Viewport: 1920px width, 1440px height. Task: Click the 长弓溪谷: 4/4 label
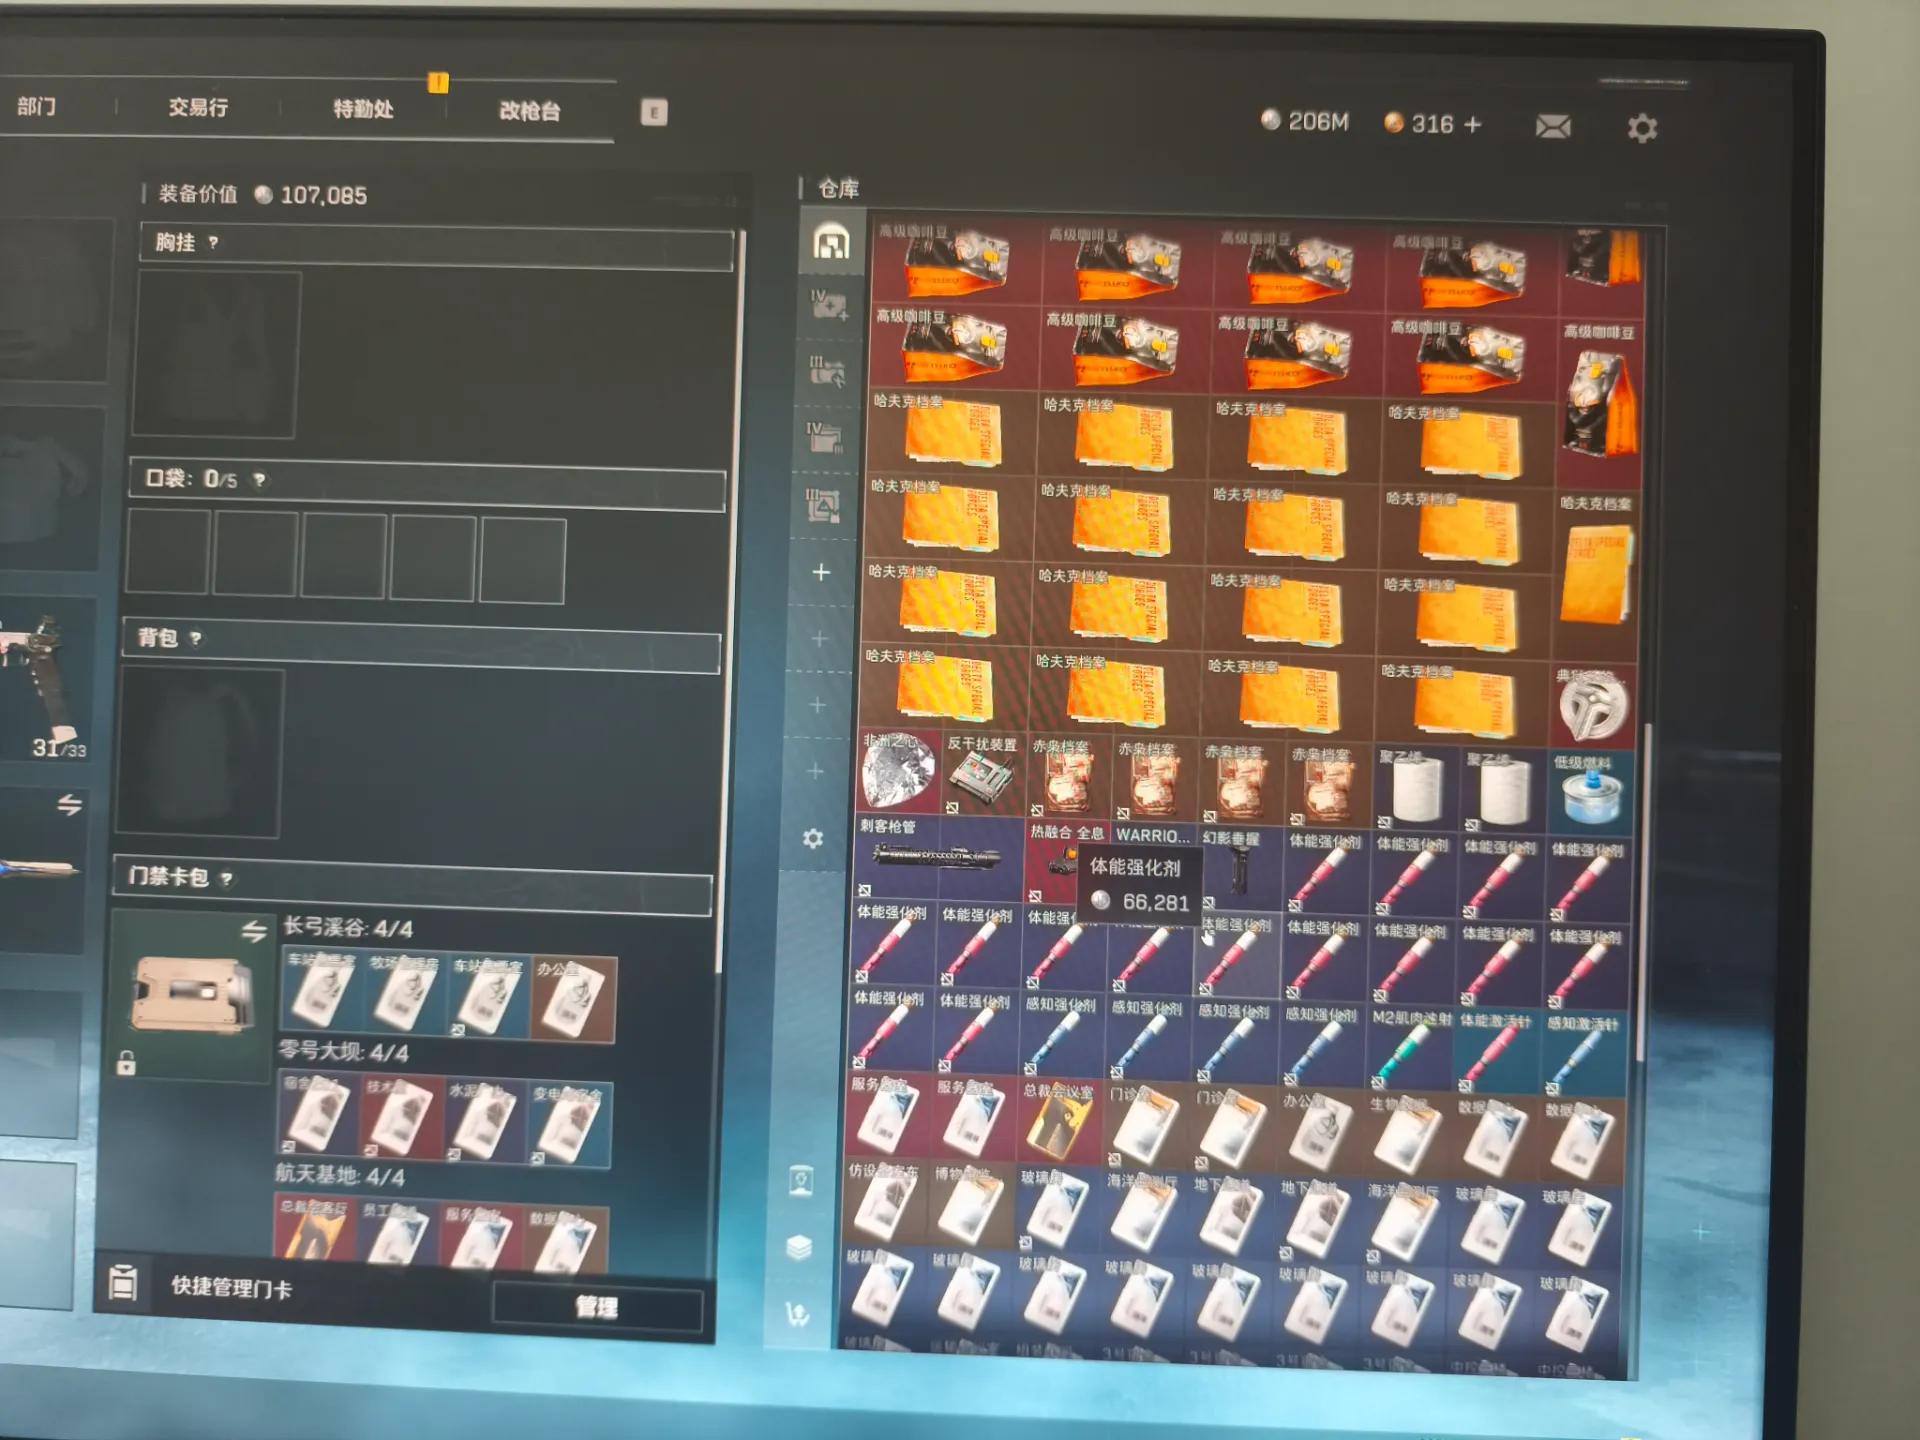348,928
